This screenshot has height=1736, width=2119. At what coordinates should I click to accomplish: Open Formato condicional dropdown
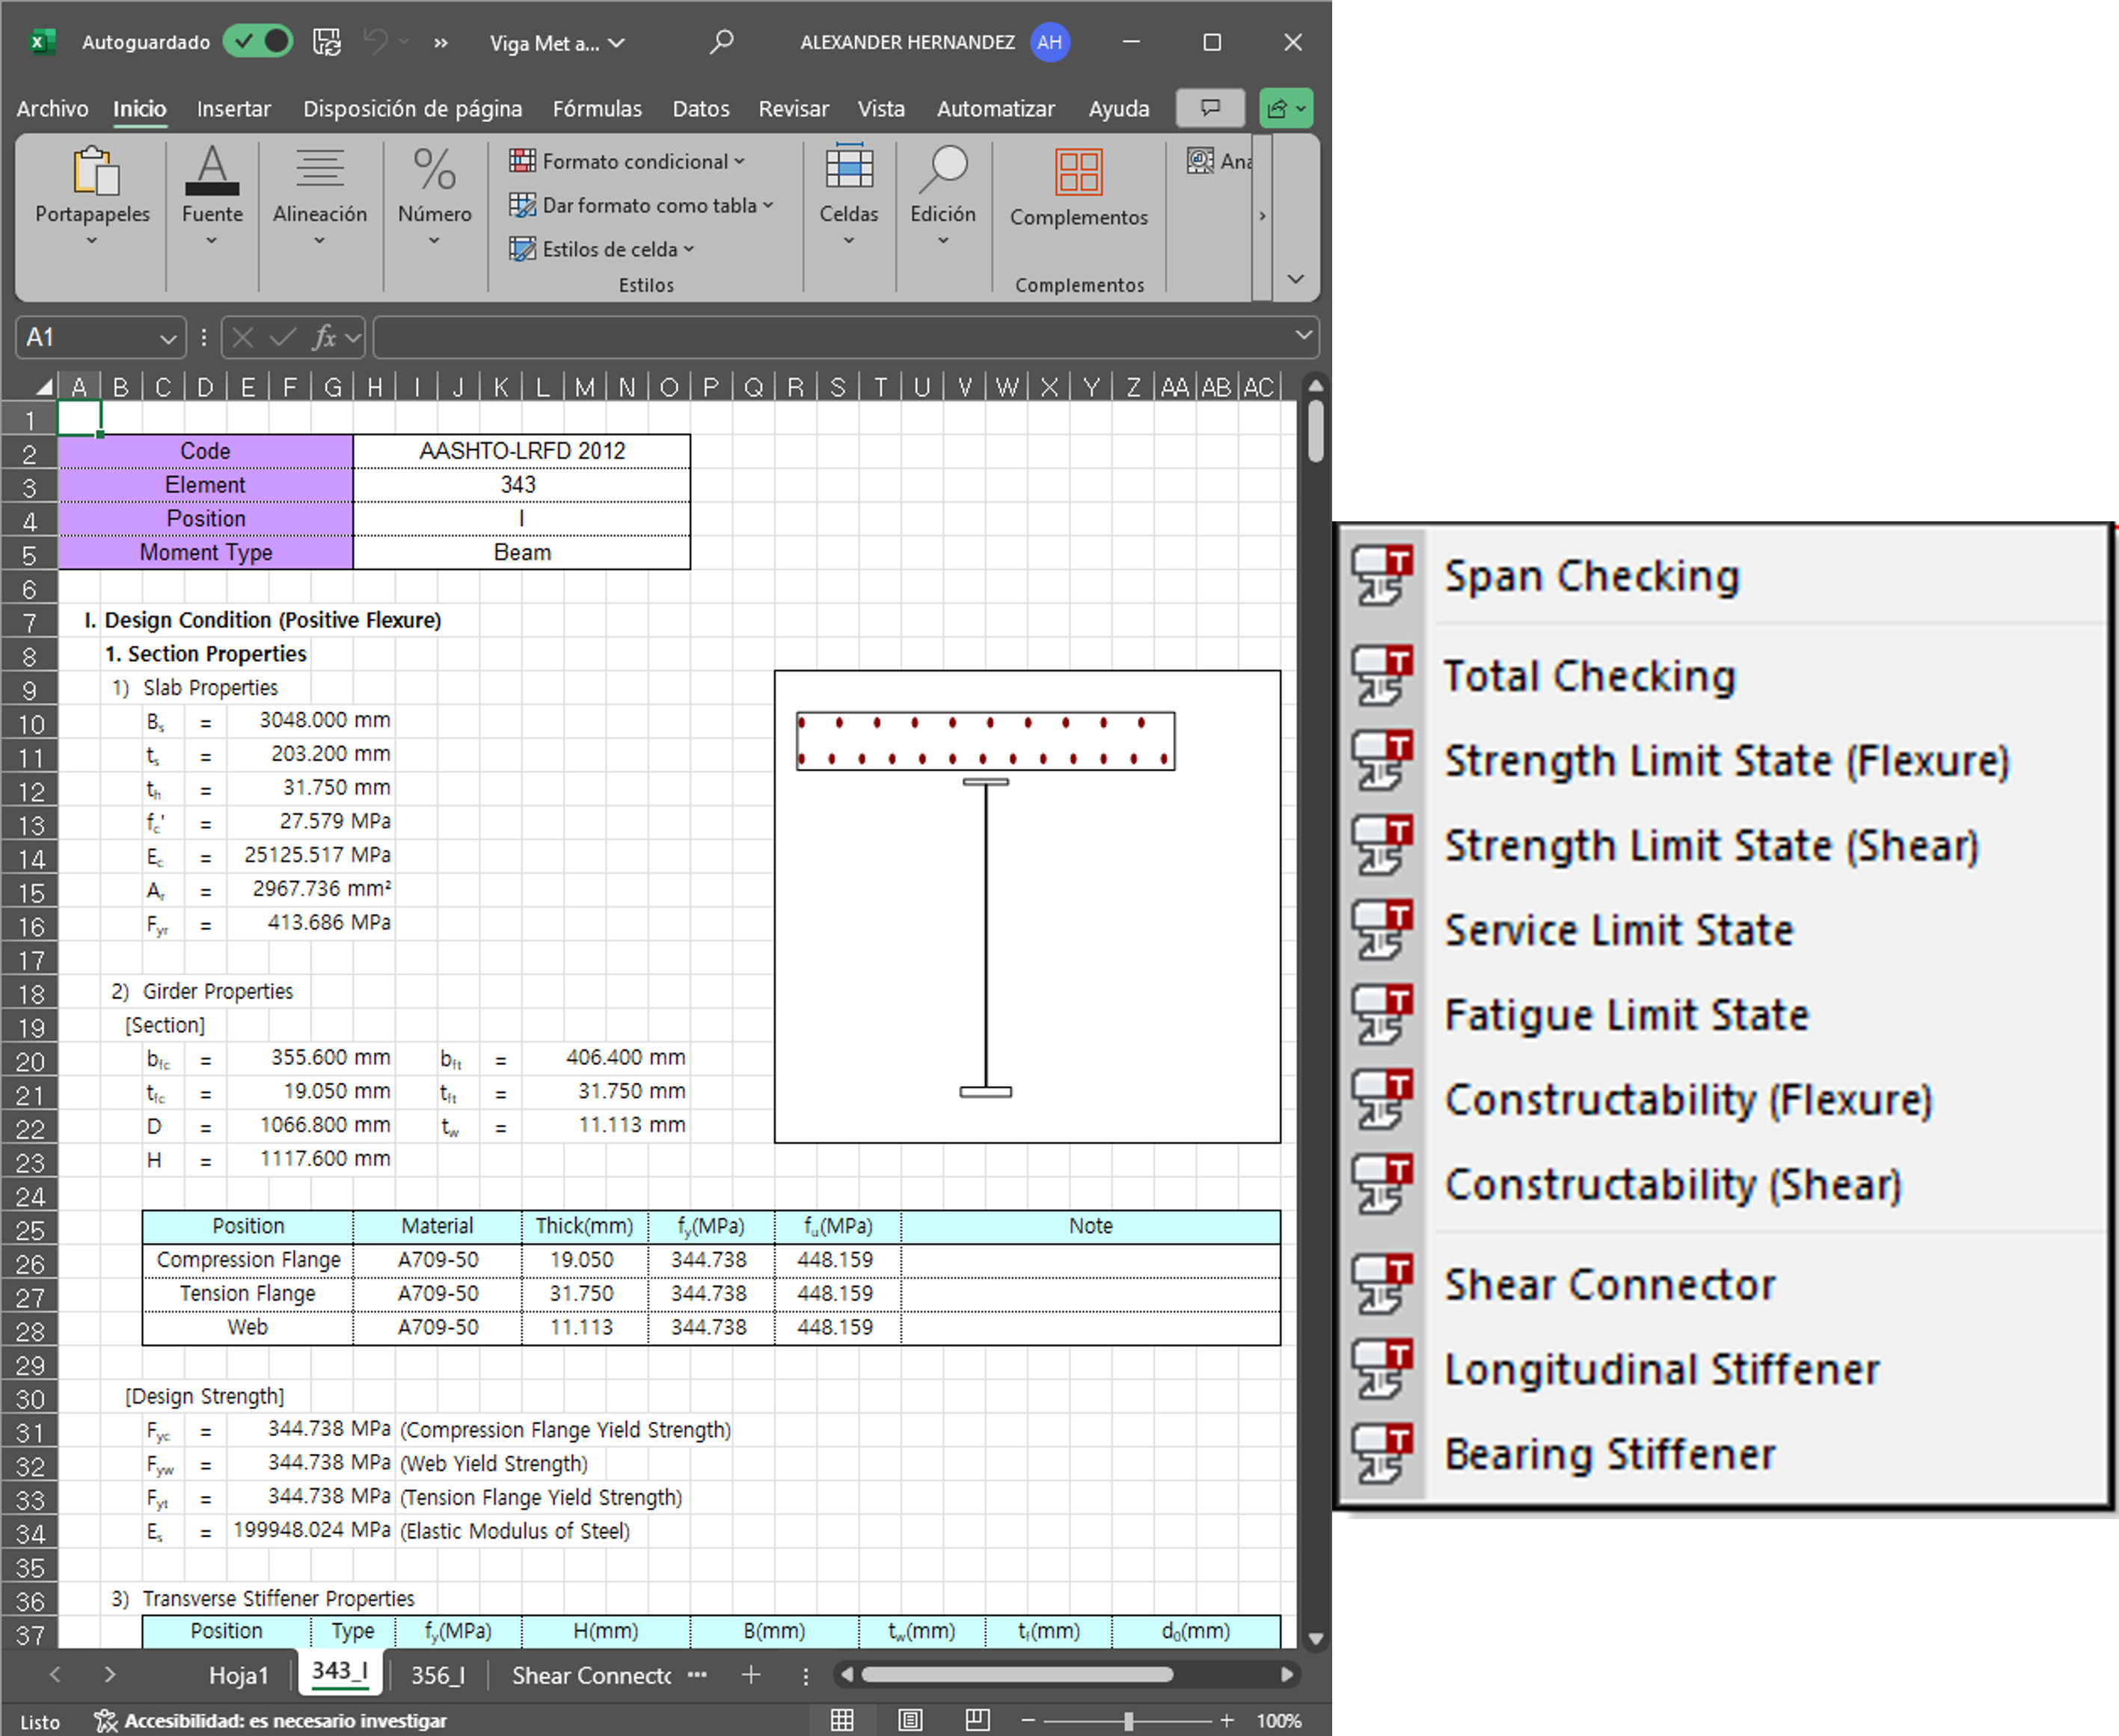(x=627, y=161)
